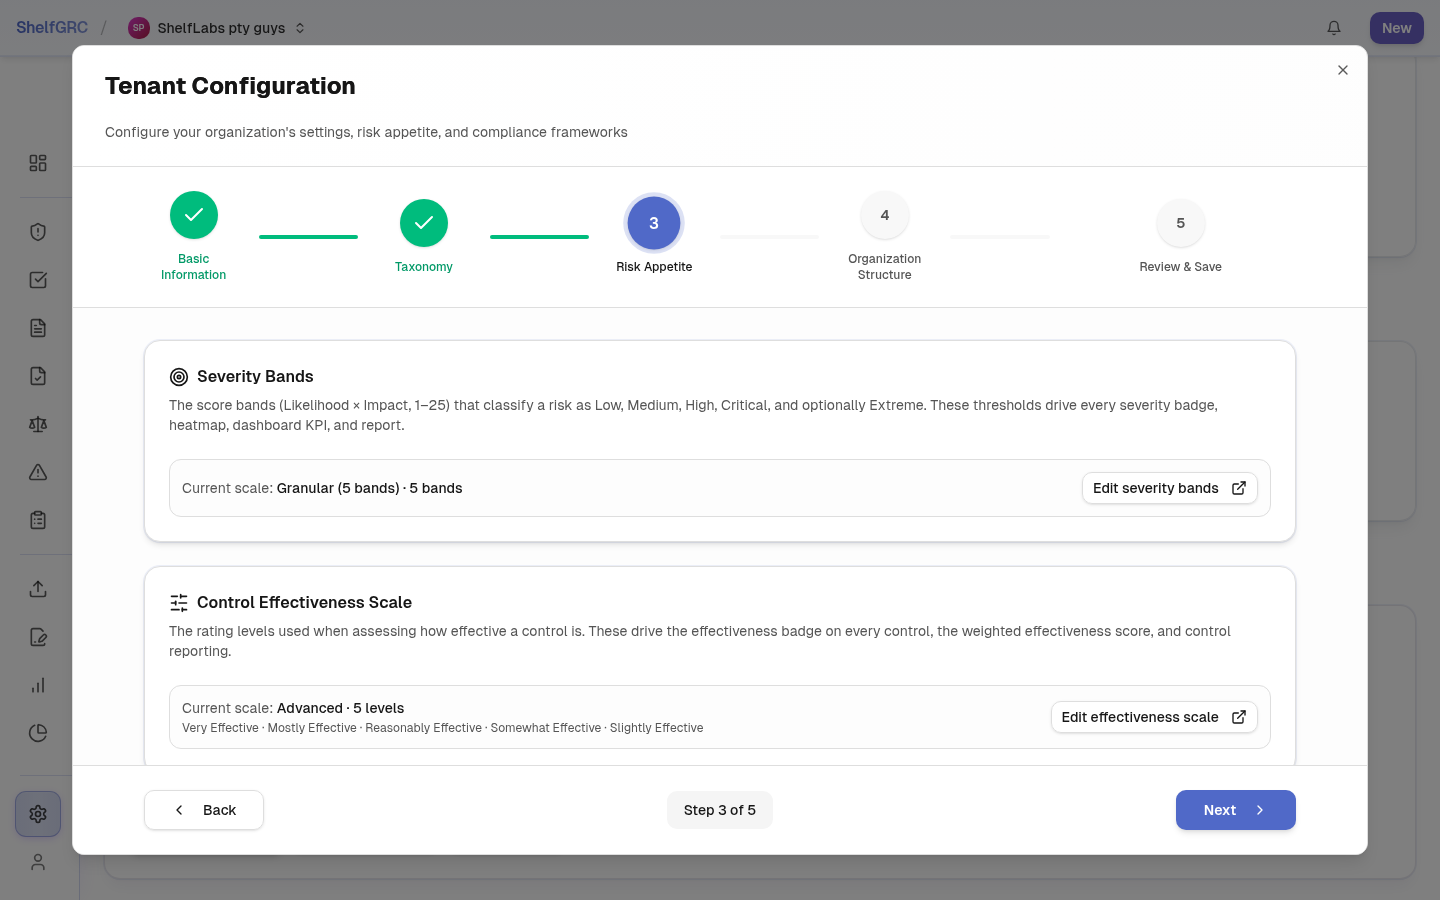The height and width of the screenshot is (900, 1440).
Task: Click the Step 3 of 5 indicator
Action: point(720,810)
